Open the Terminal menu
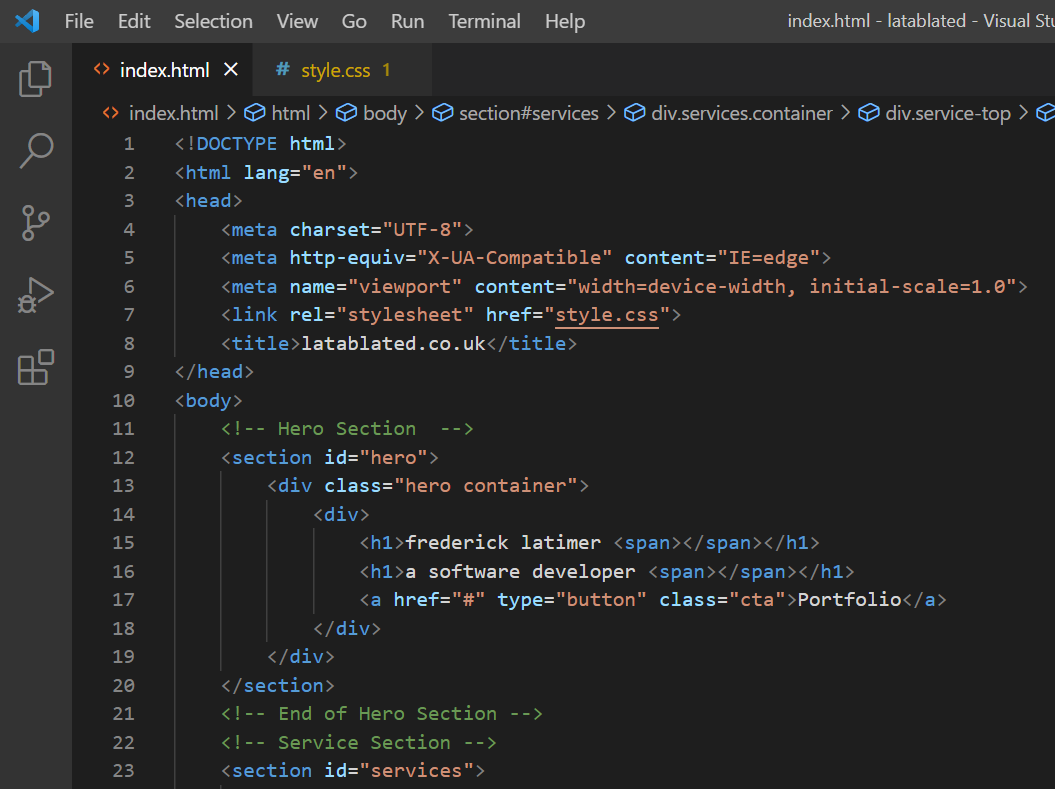This screenshot has height=789, width=1055. click(484, 21)
